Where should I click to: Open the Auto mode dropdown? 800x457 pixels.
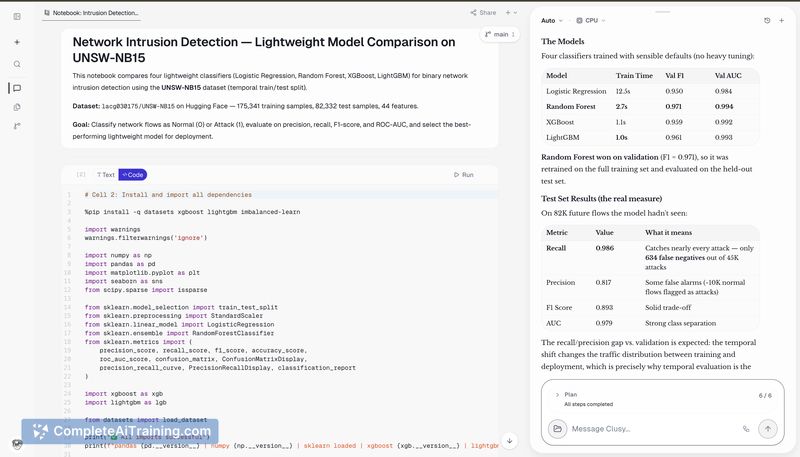pyautogui.click(x=552, y=20)
